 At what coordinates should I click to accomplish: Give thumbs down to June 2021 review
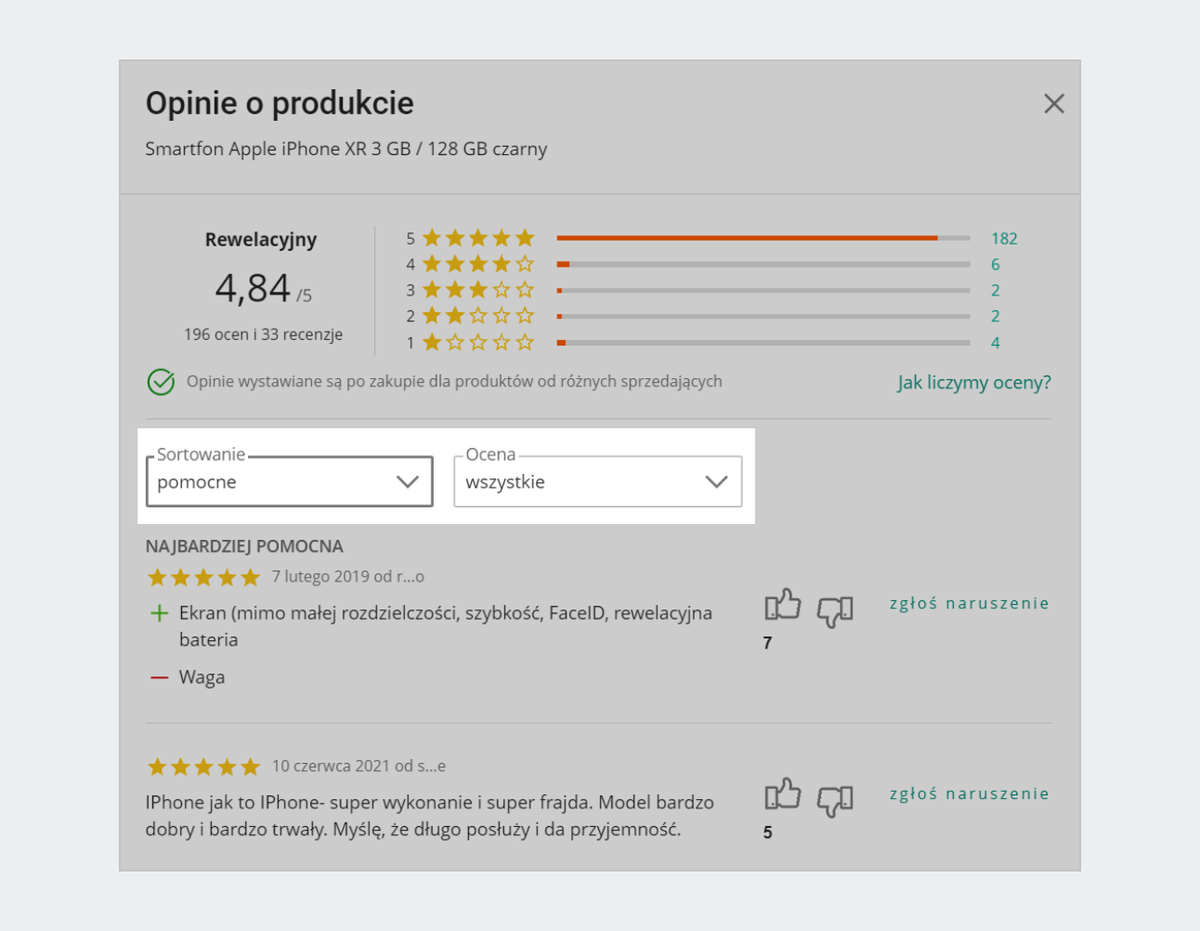[x=835, y=798]
